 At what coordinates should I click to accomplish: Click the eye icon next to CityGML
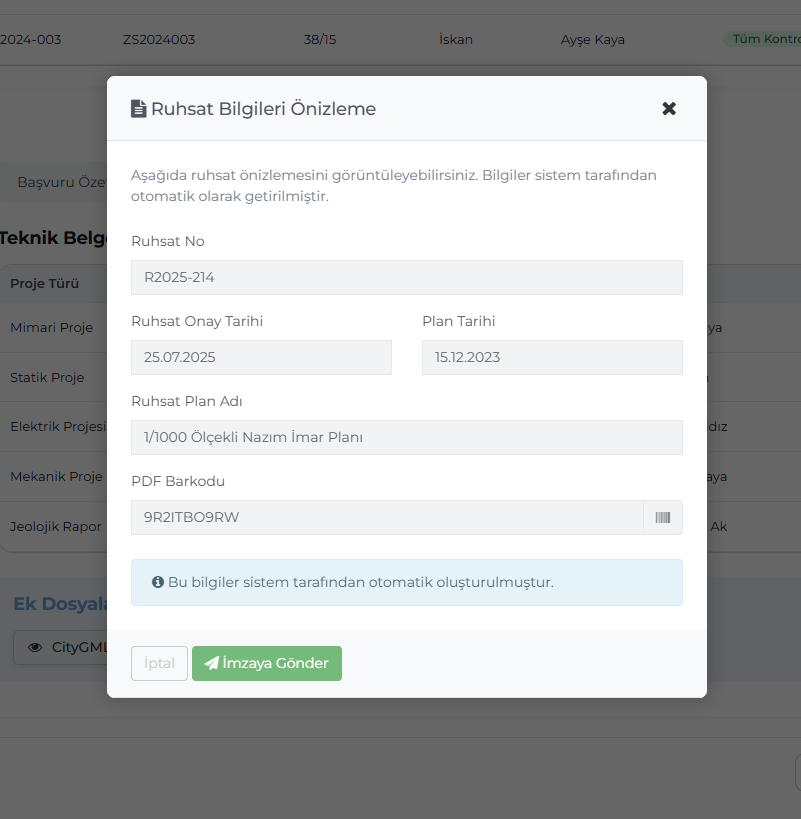coord(35,647)
